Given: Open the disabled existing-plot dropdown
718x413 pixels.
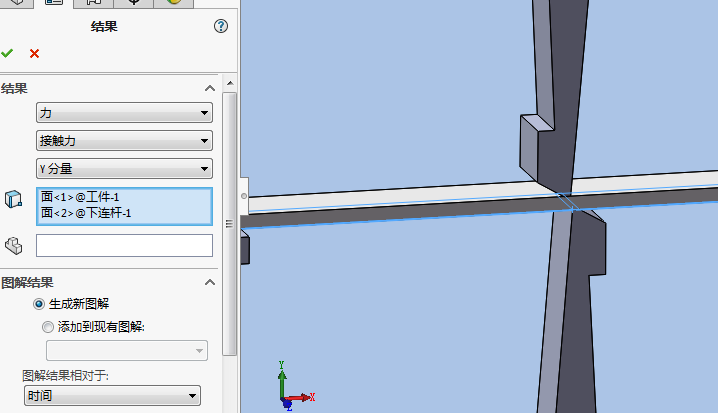Looking at the screenshot, I should (x=127, y=351).
